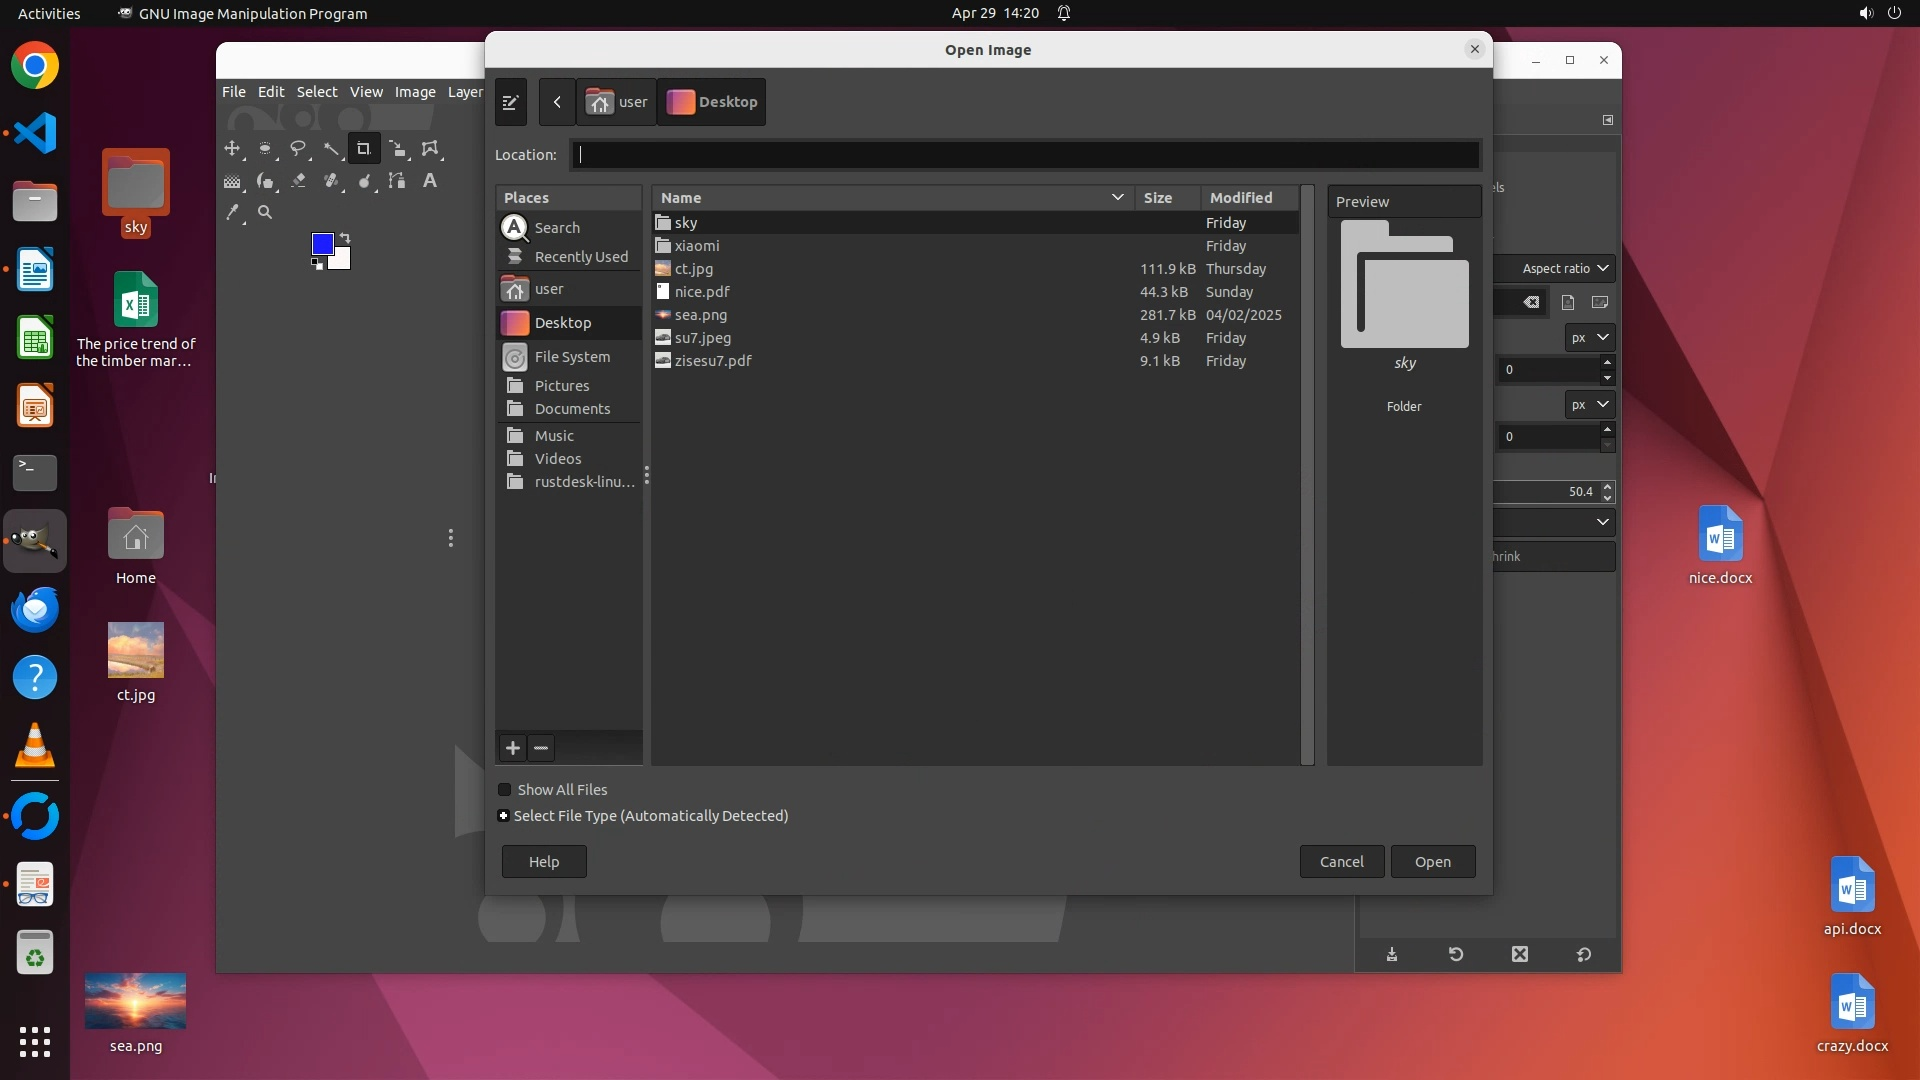Select the Zoom magnifier tool
This screenshot has height=1080, width=1920.
tap(265, 212)
